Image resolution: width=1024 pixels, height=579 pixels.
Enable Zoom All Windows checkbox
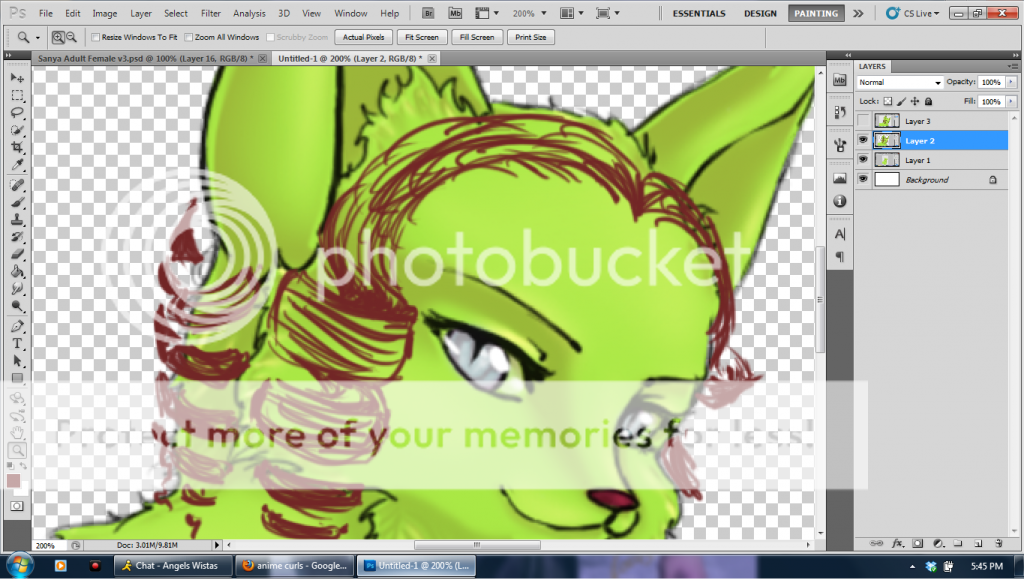(189, 37)
